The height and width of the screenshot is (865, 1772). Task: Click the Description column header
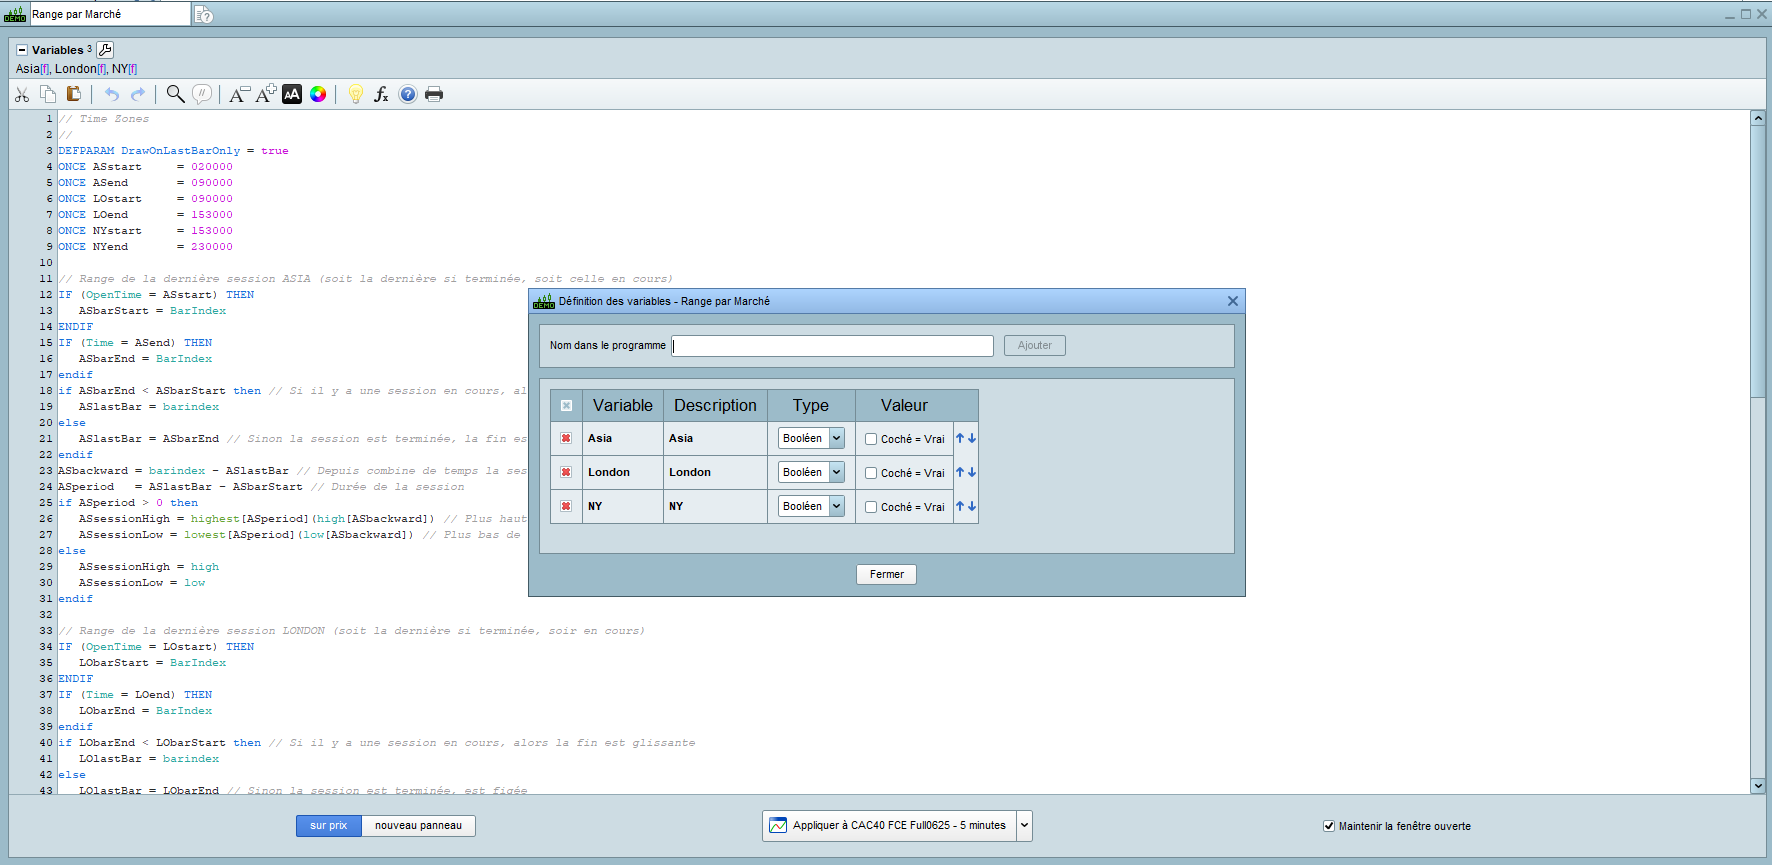coord(715,405)
